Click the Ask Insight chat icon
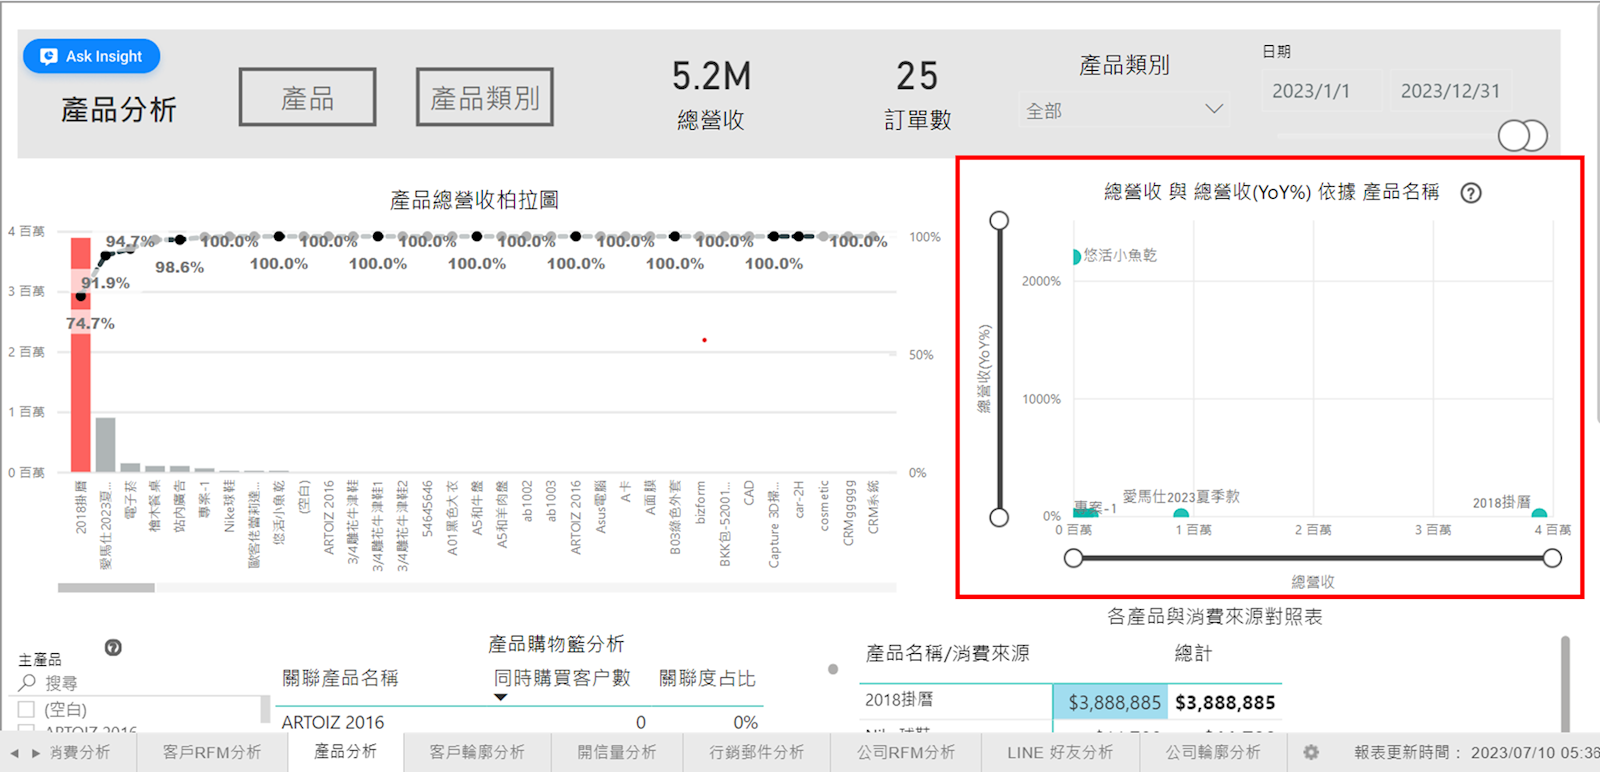Screen dimensions: 1600x772 (x=49, y=57)
